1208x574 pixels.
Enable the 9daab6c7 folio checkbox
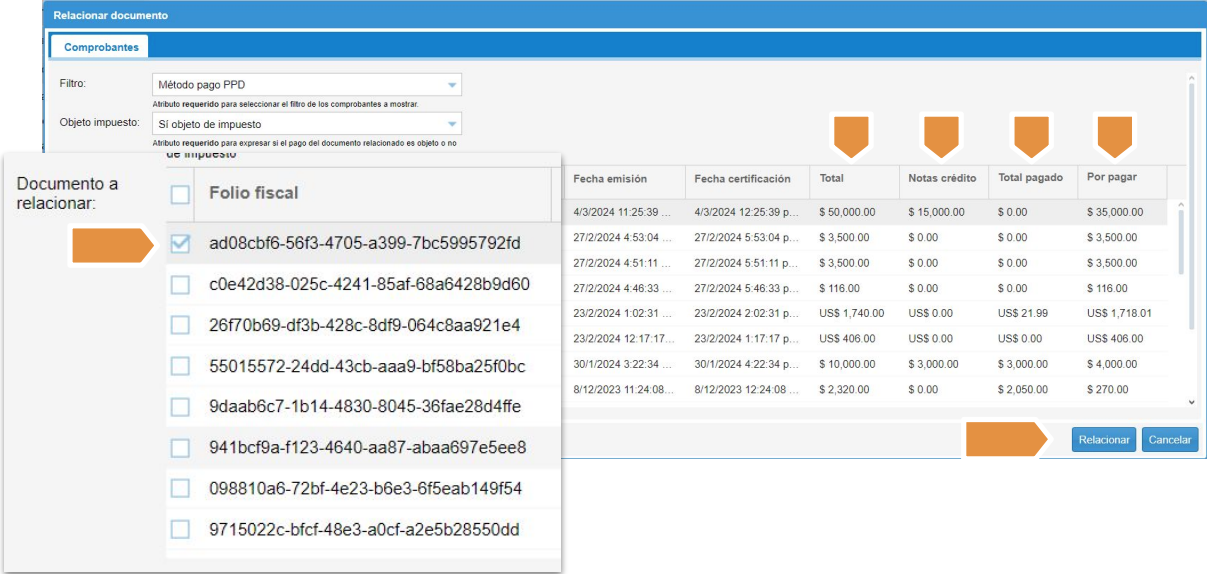point(180,407)
